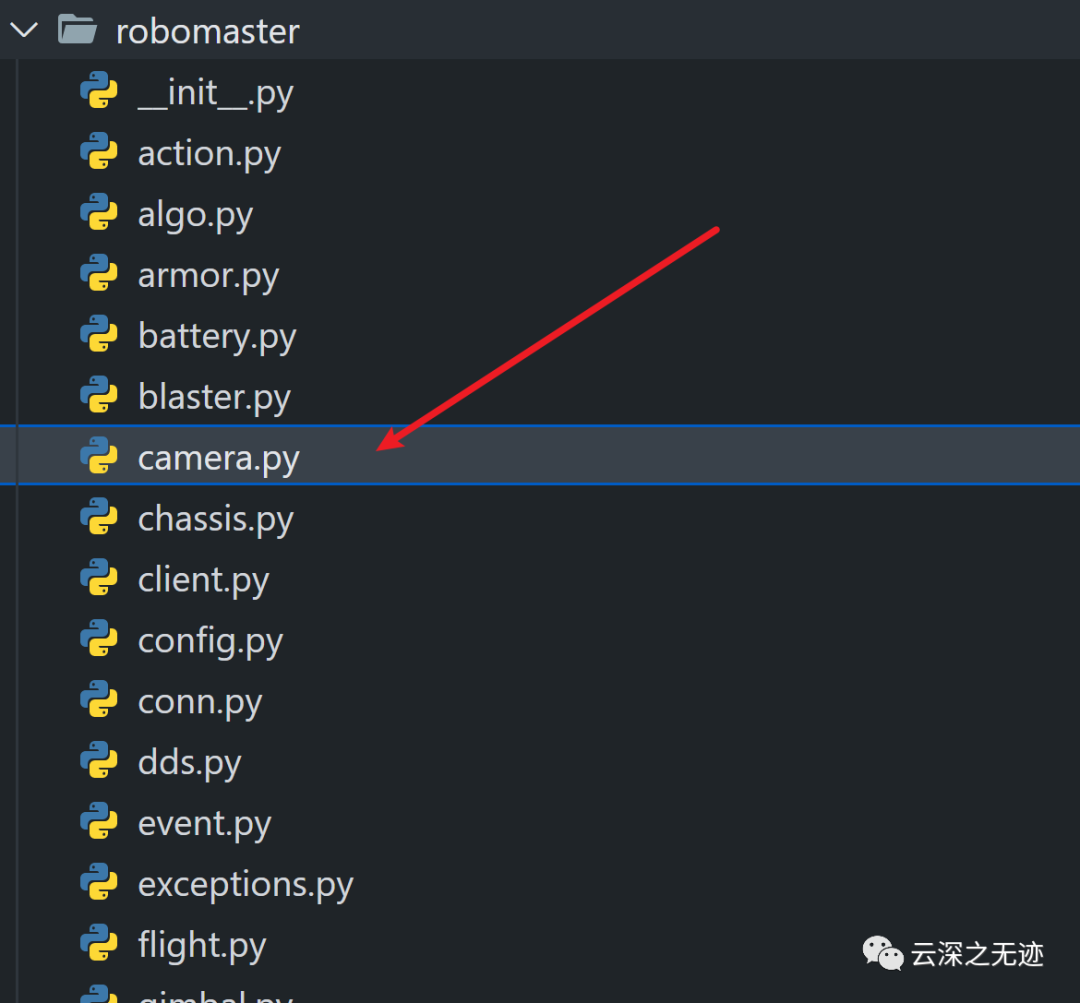Click the Python icon beside blaster.py
Image resolution: width=1080 pixels, height=1003 pixels.
click(99, 396)
